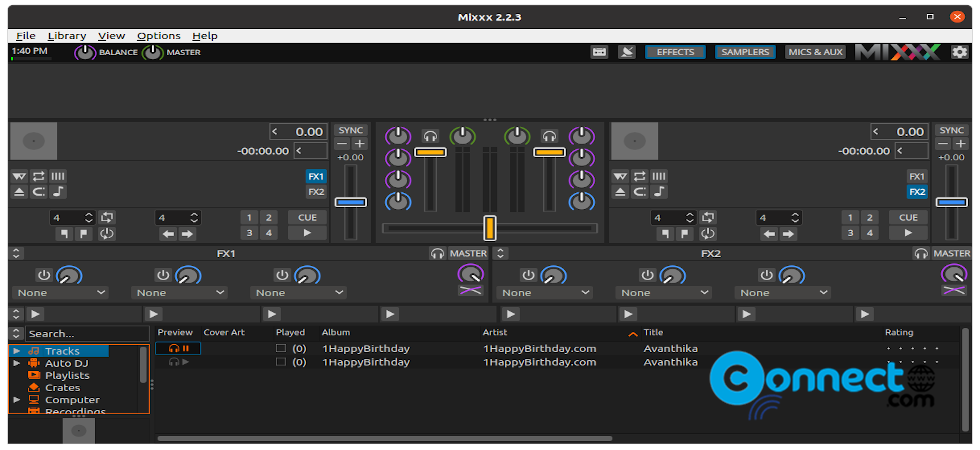Click the recording cassette icon in top bar
This screenshot has height=450, width=980.
click(599, 52)
